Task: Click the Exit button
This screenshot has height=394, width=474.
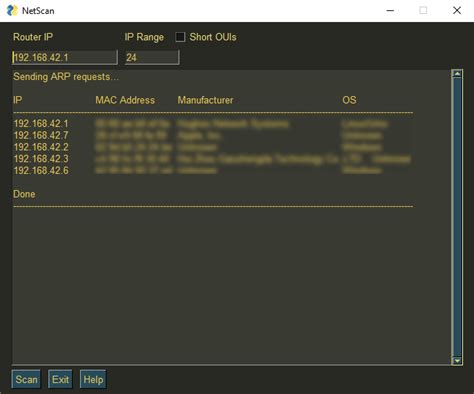Action: pos(60,379)
